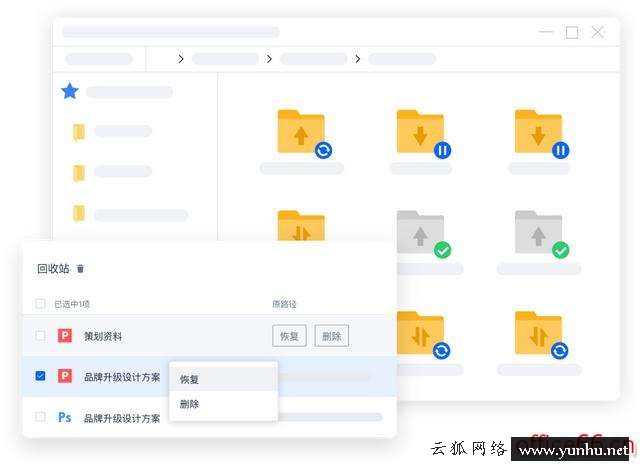Image resolution: width=640 pixels, height=468 pixels.
Task: Click the blue star favorites icon
Action: coord(70,91)
